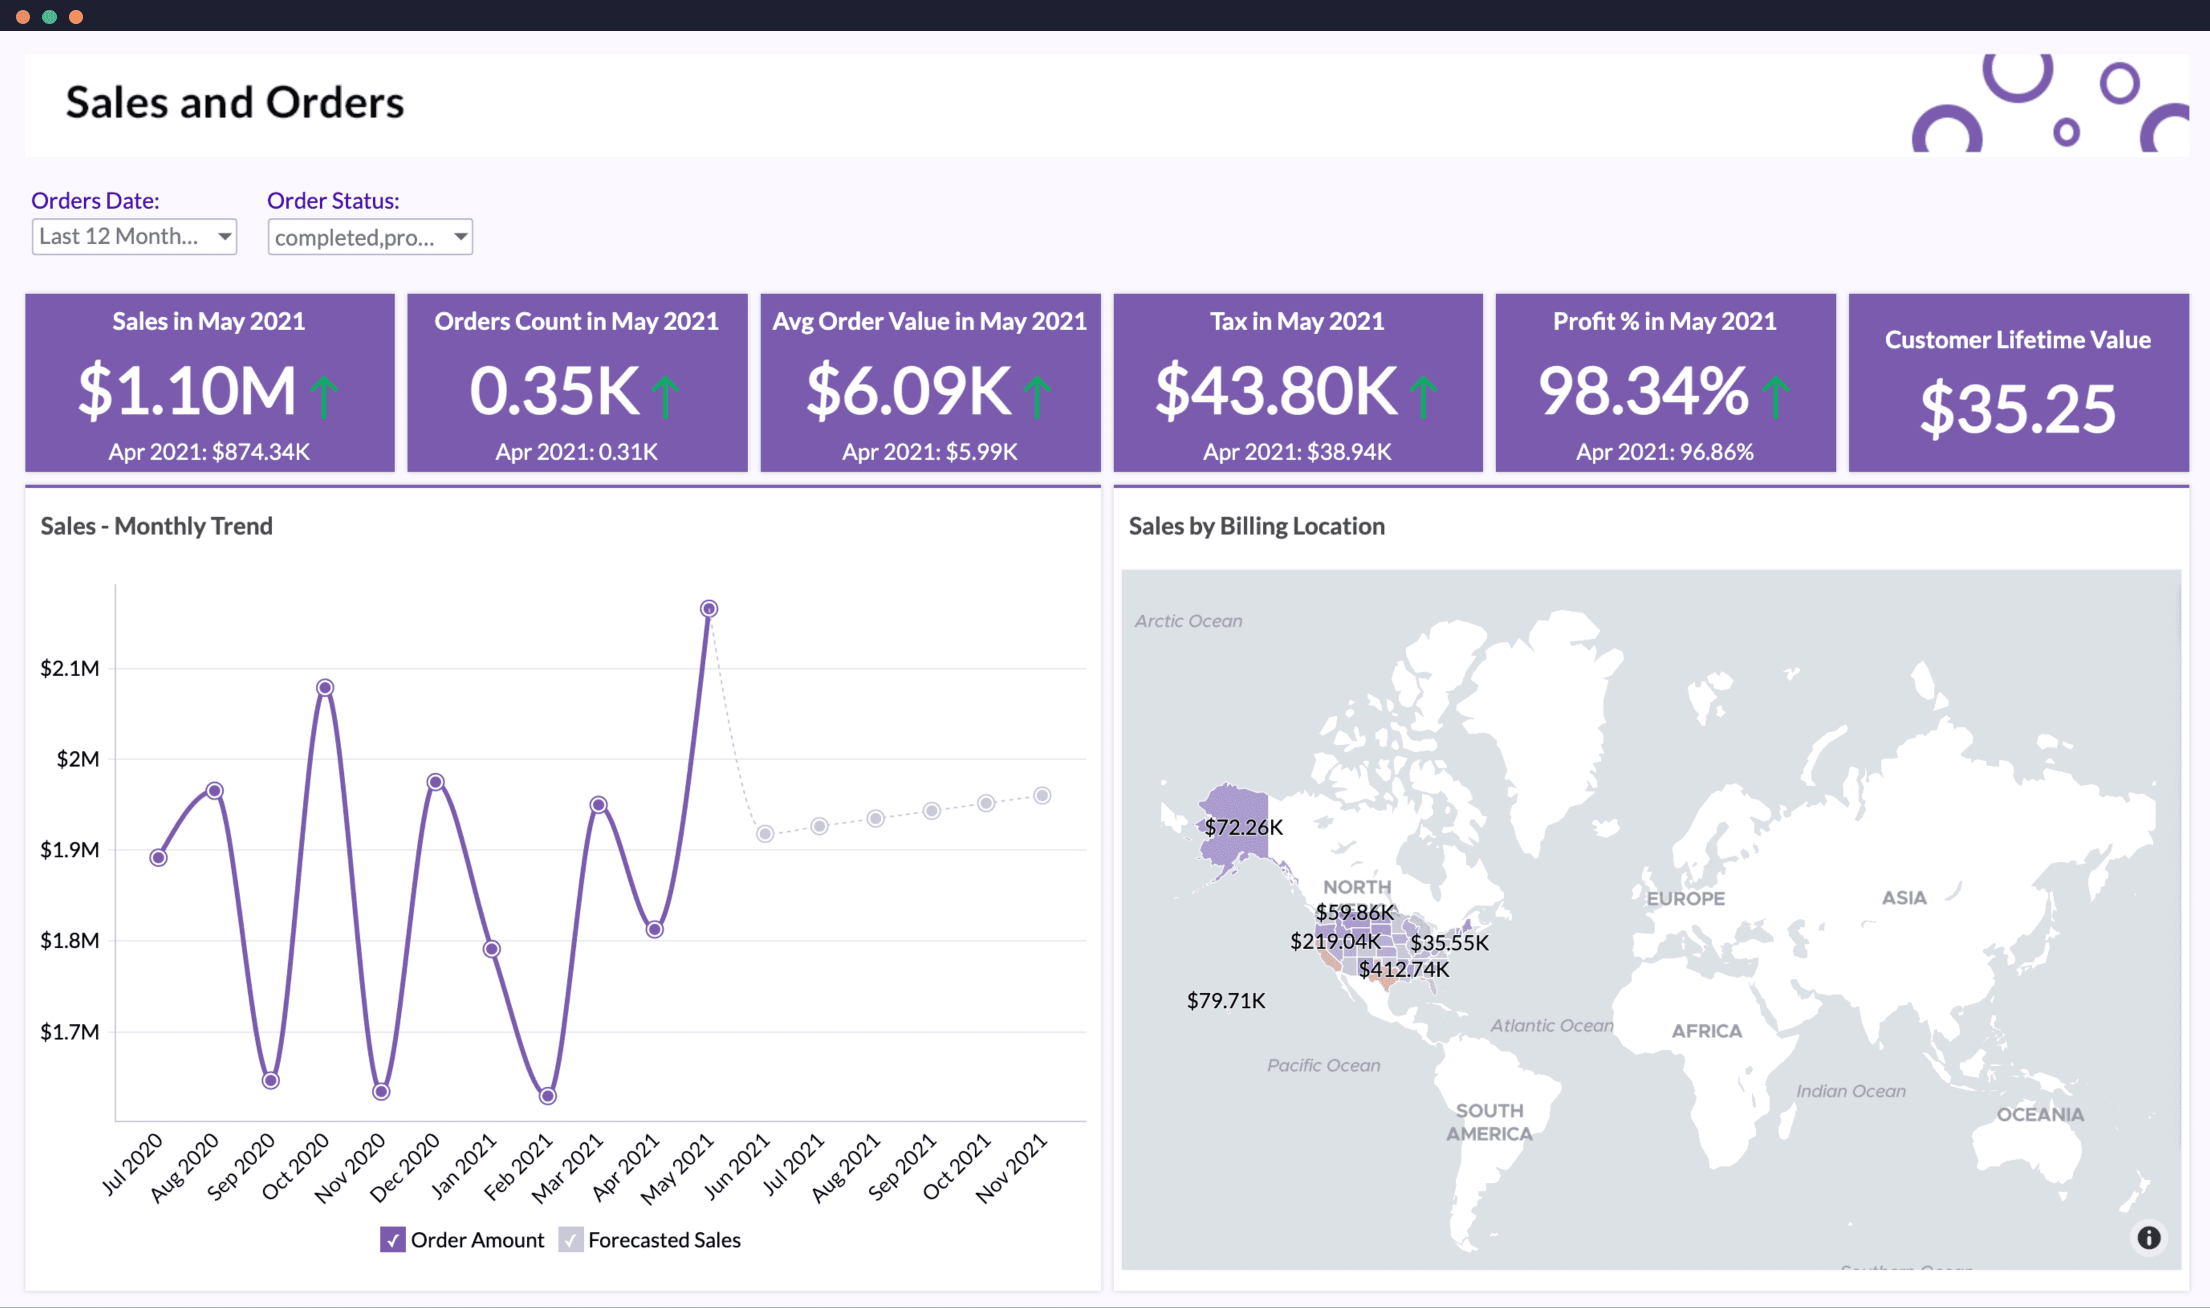Click the Nov 2021 forecast point

click(x=1042, y=796)
